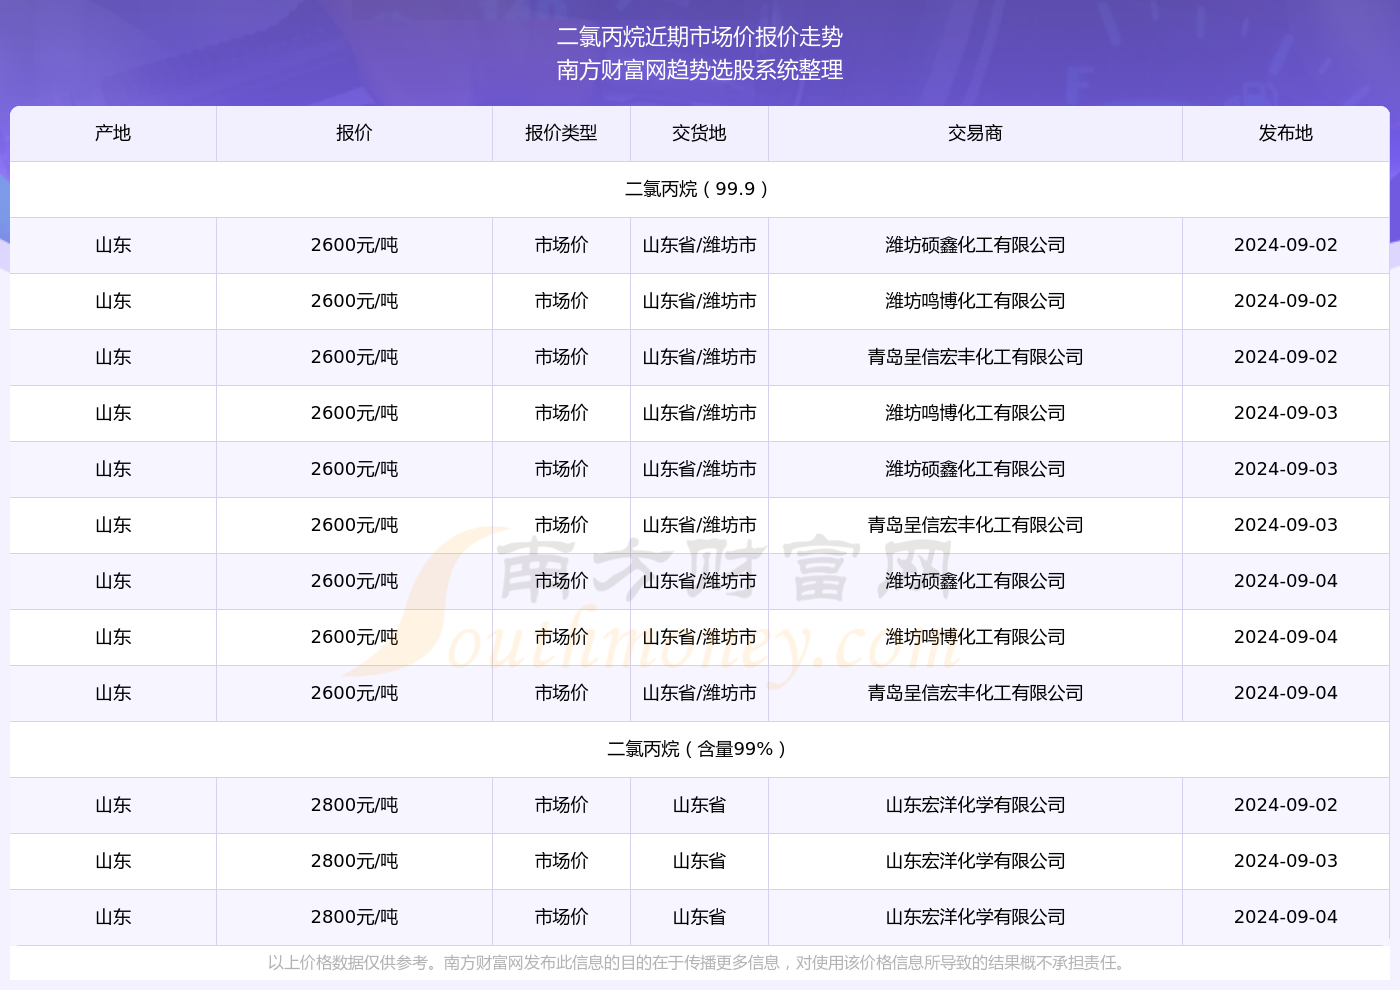Select 青岛呈信宏丰化工有限公司 in the 2024-09-03 row
Image resolution: width=1400 pixels, height=990 pixels.
[x=975, y=525]
